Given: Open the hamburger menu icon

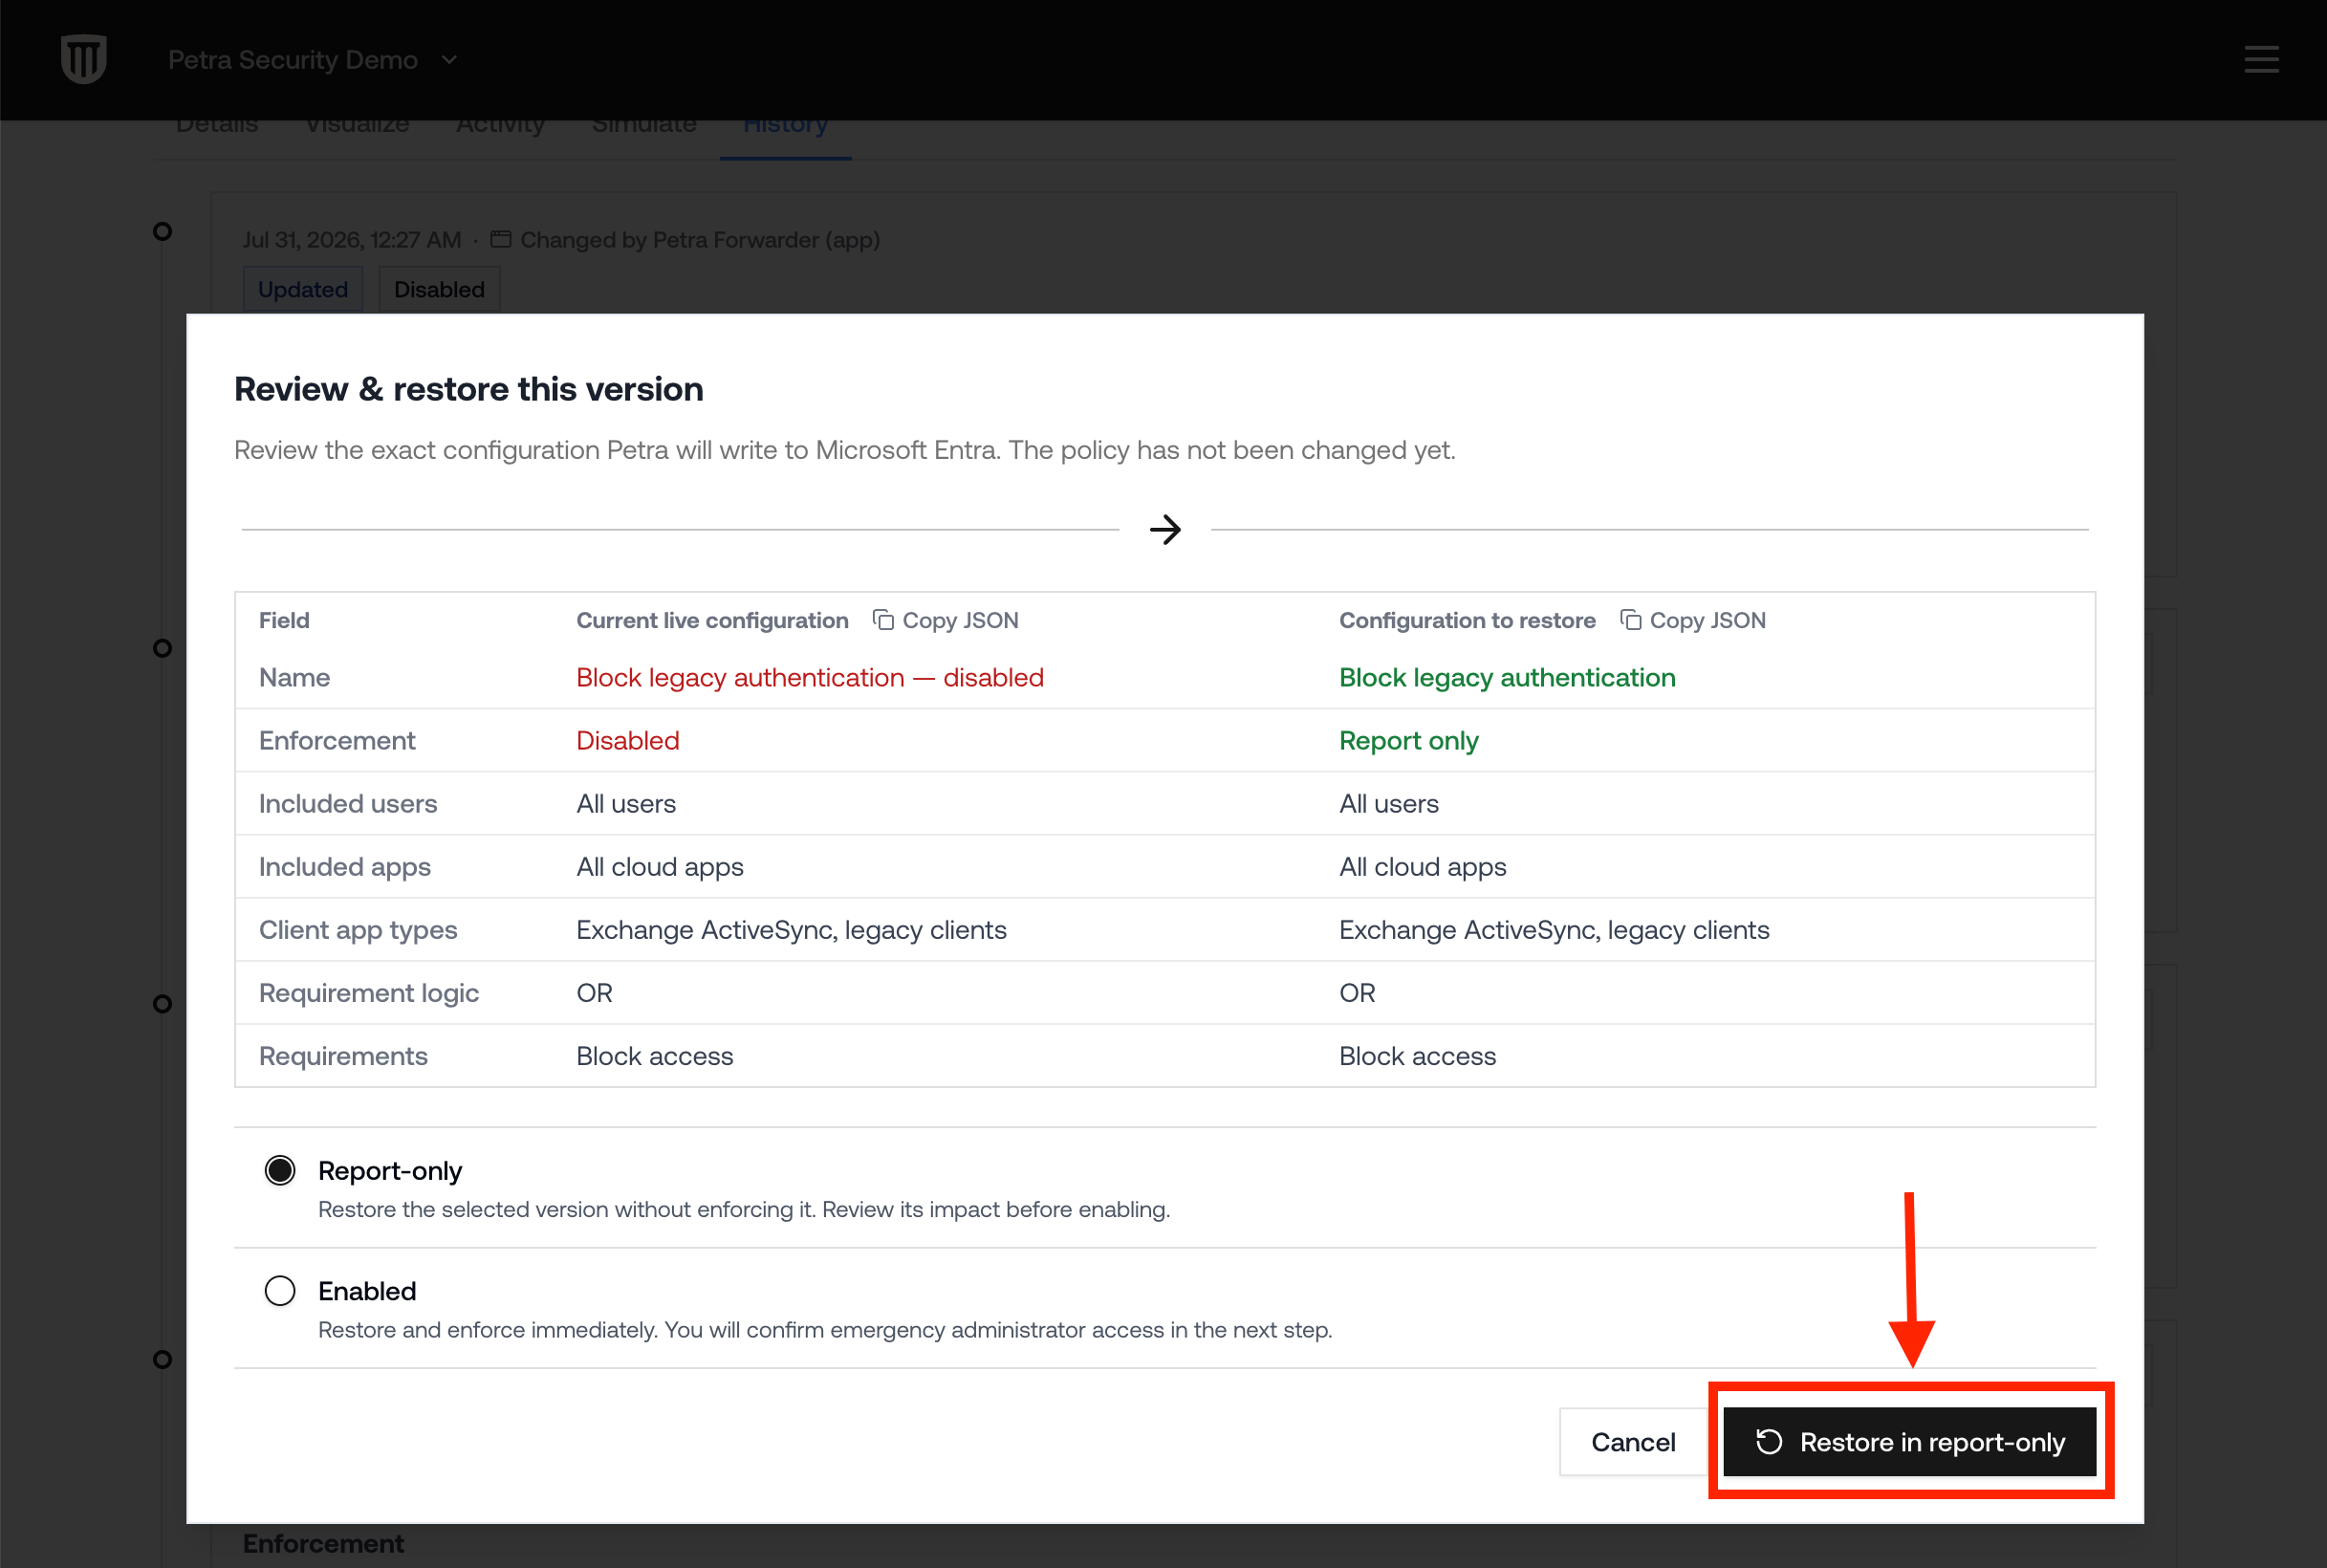Looking at the screenshot, I should tap(2261, 59).
